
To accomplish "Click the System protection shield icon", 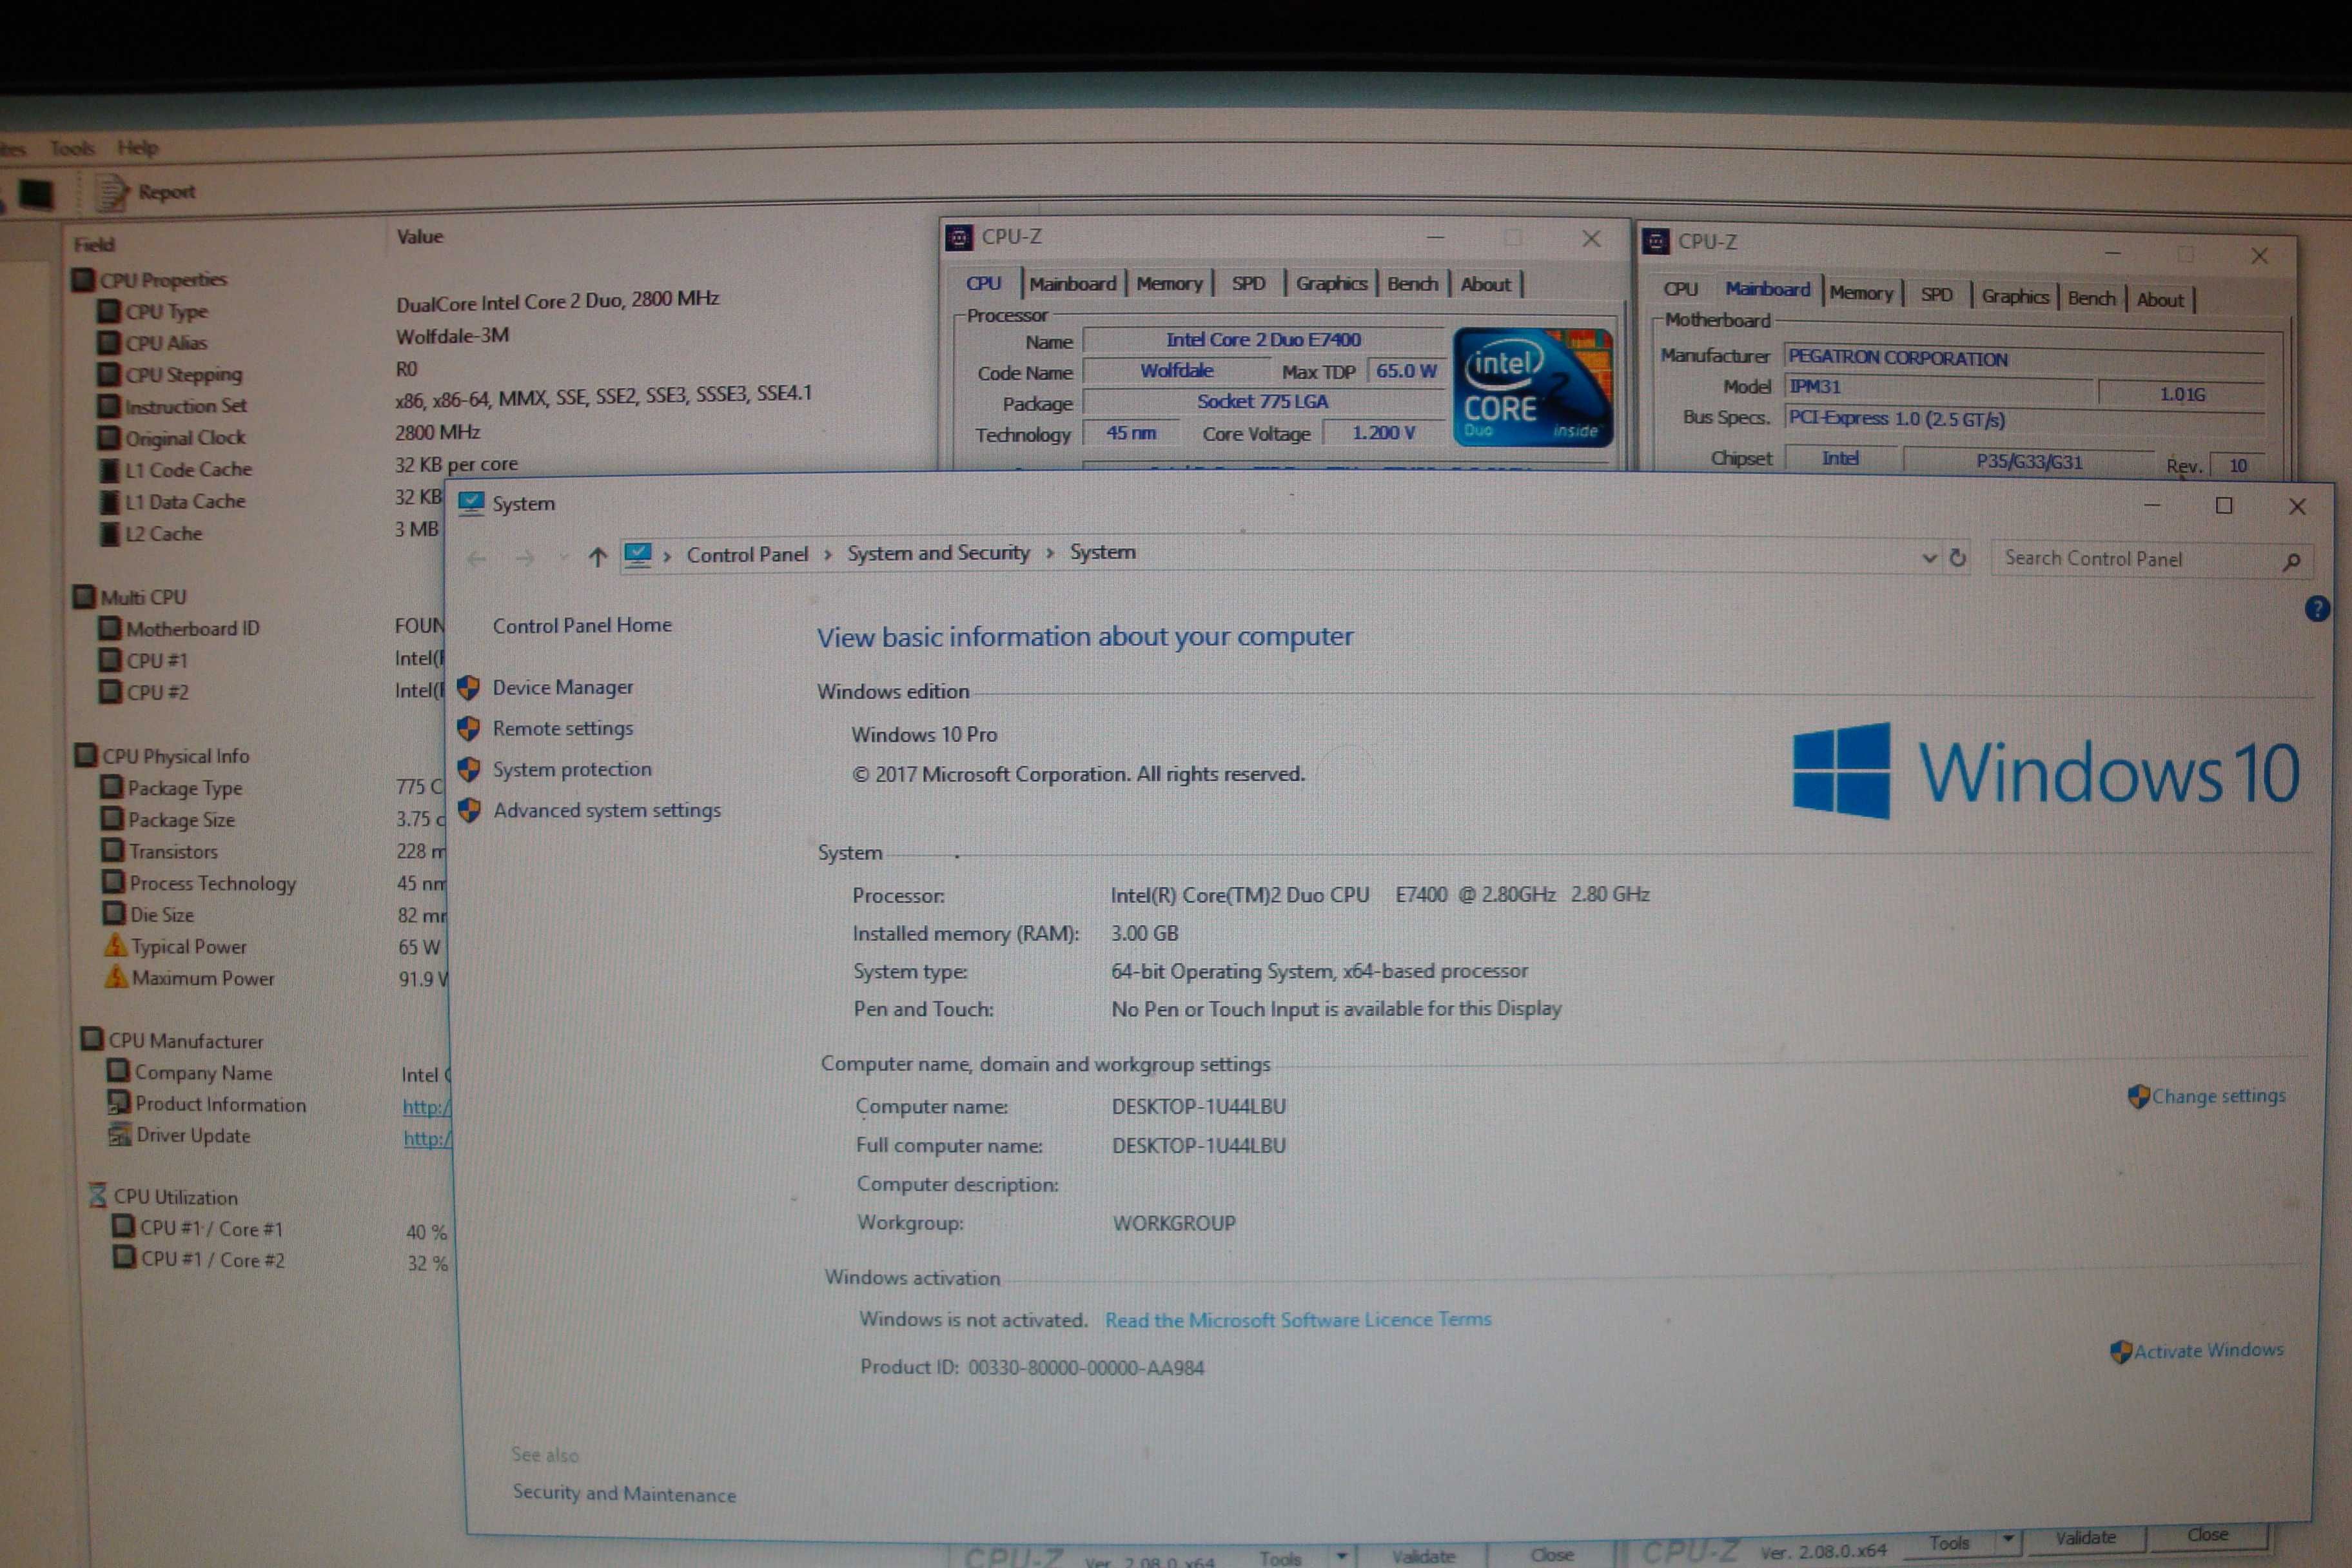I will tap(468, 769).
